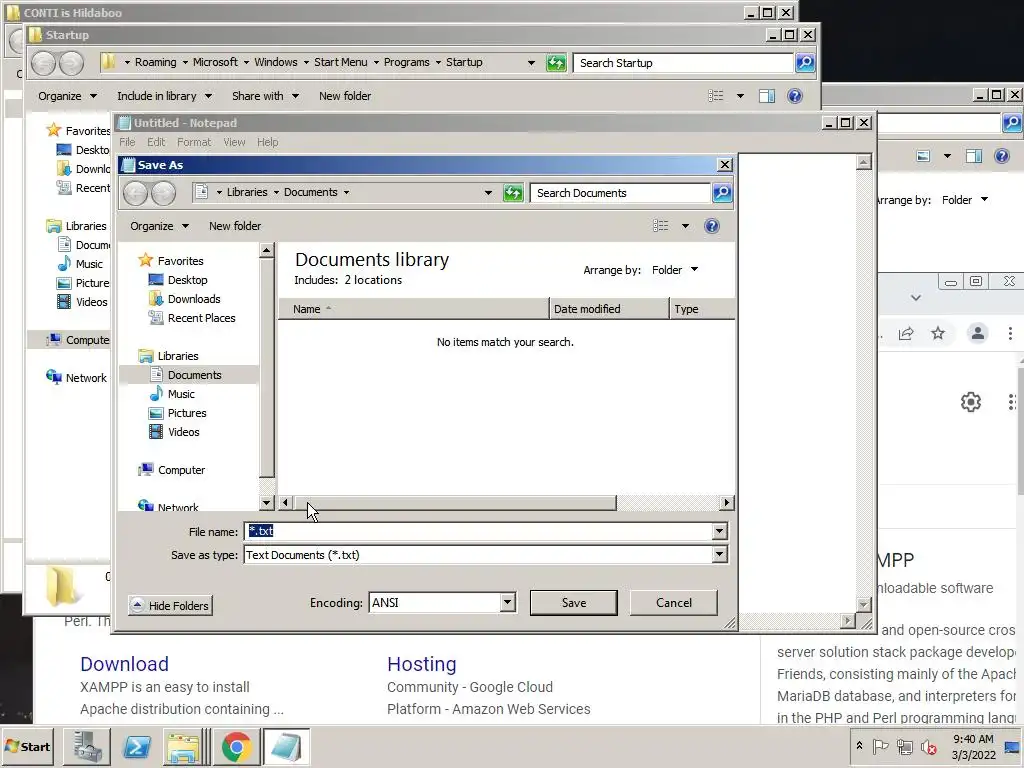Click the Search Startup field

683,63
